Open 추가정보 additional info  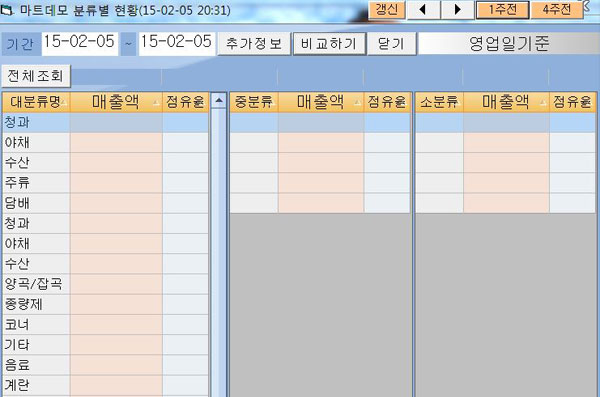254,44
